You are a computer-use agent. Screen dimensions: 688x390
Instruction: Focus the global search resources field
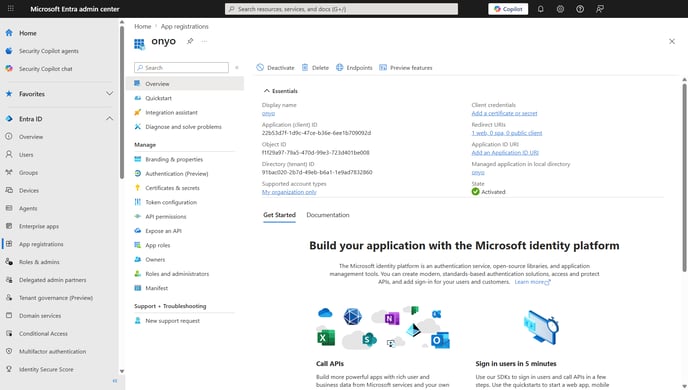click(x=341, y=9)
